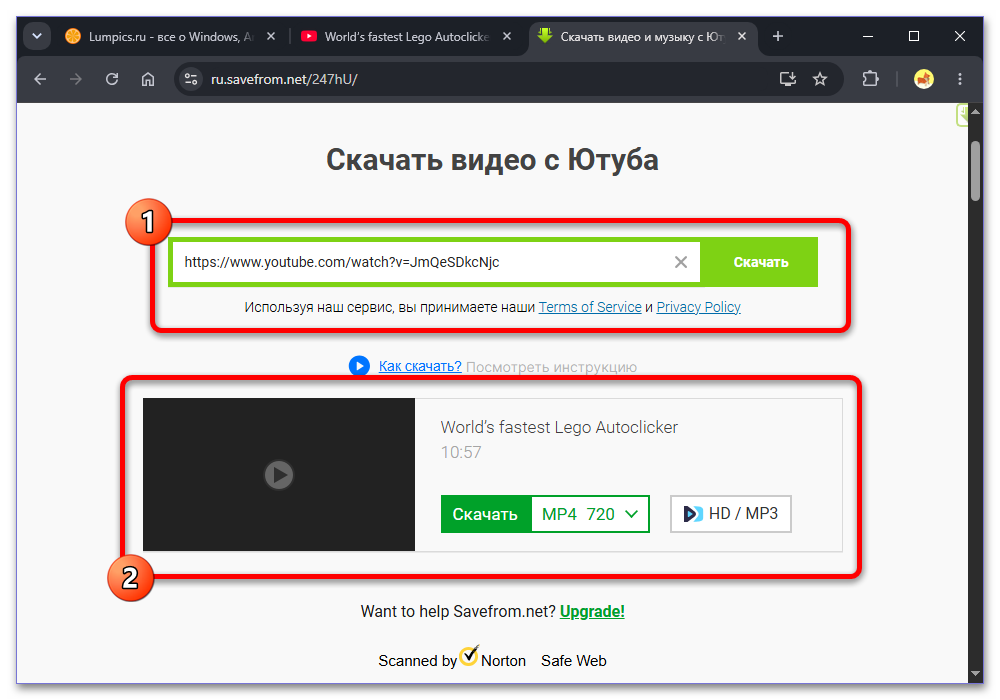Click the dark green Скачать download button
This screenshot has width=1000, height=700.
485,514
